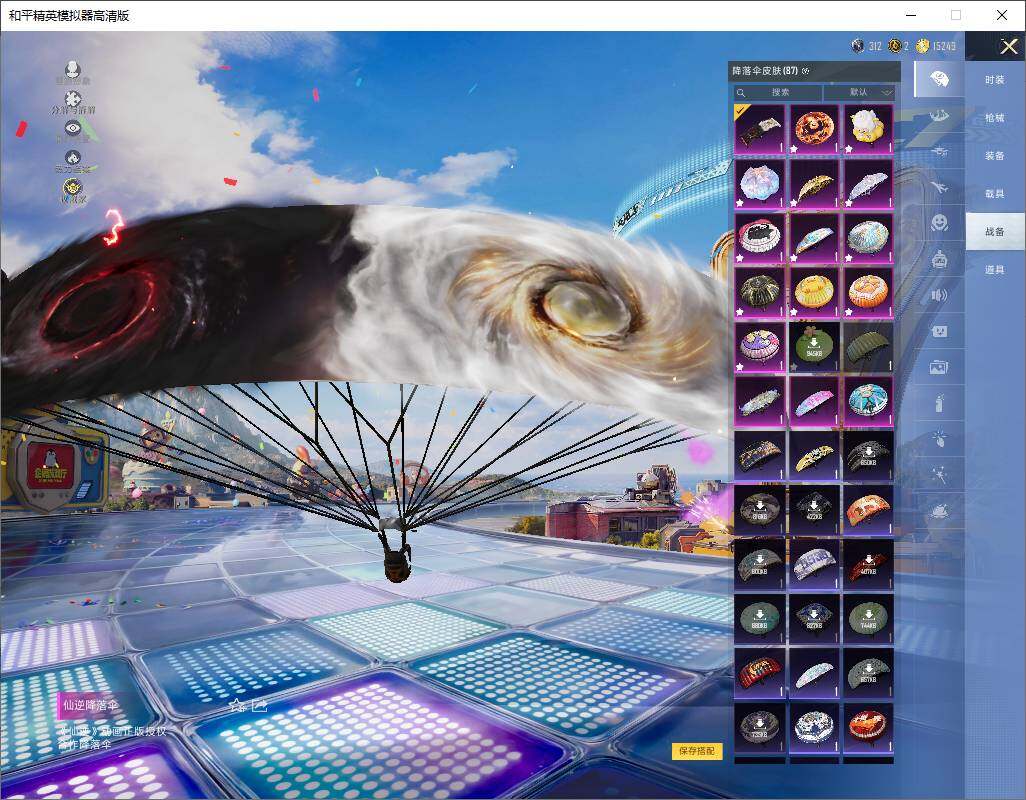Download the 422KB dark parachute
Image resolution: width=1026 pixels, height=800 pixels.
814,510
